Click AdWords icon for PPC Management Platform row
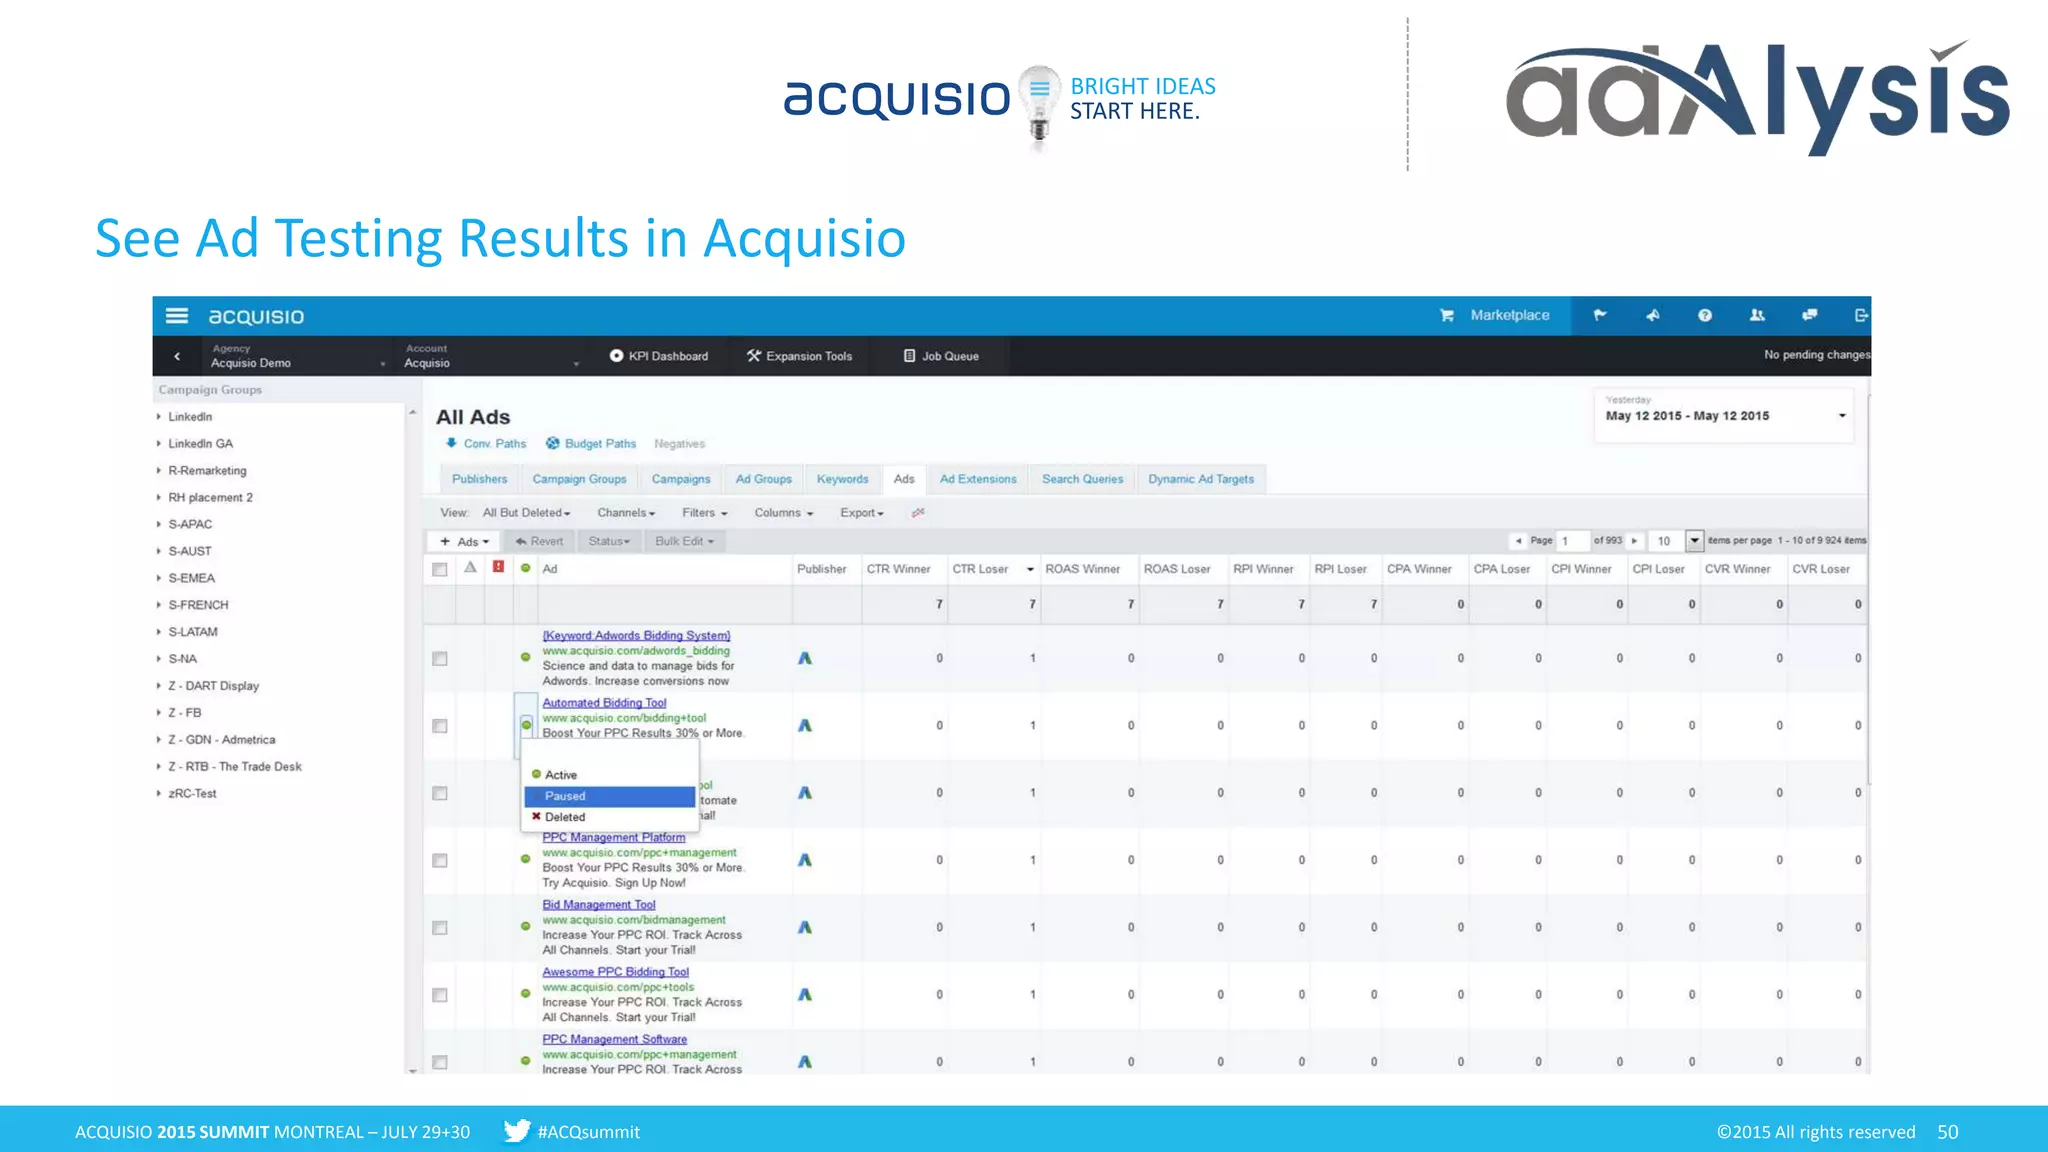The image size is (2048, 1152). (805, 860)
